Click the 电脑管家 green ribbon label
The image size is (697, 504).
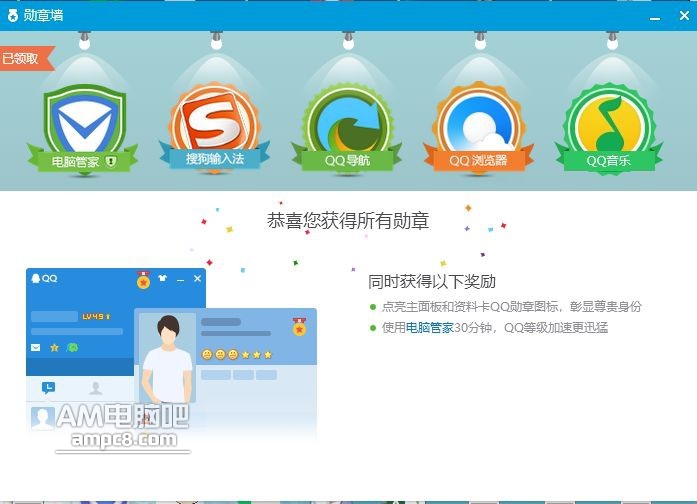[x=83, y=161]
